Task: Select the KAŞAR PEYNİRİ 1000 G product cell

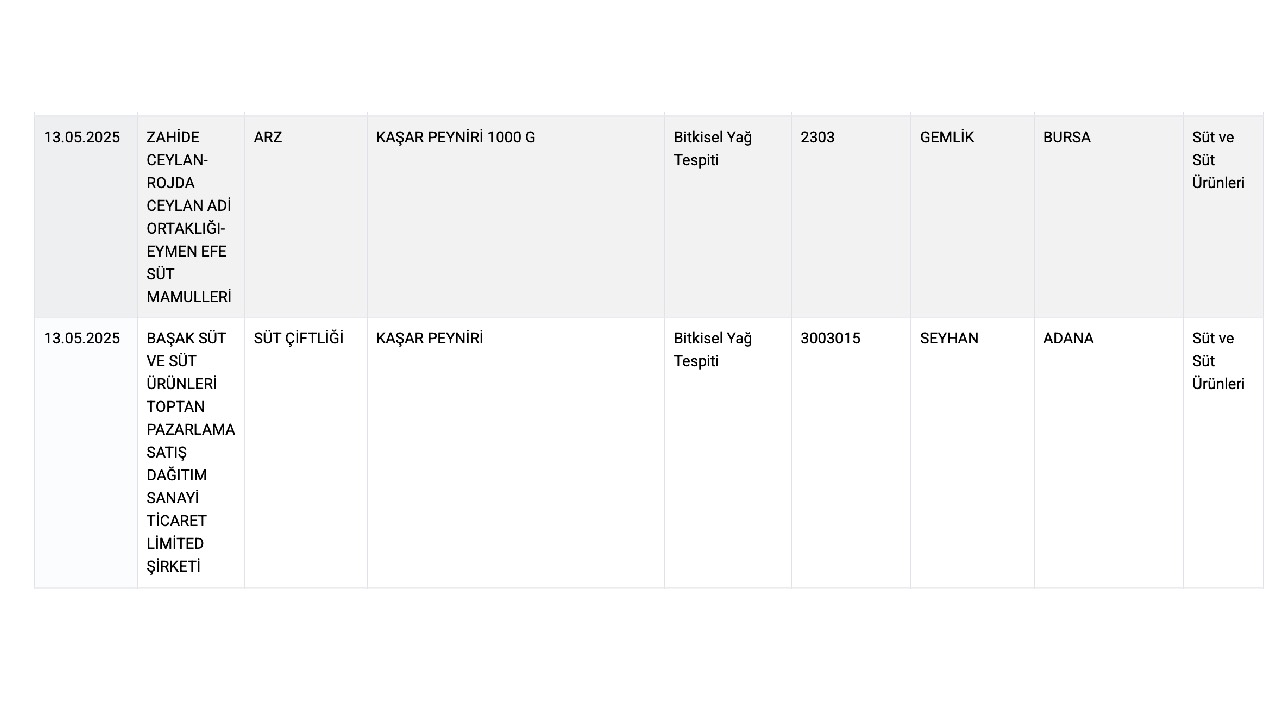Action: (515, 217)
